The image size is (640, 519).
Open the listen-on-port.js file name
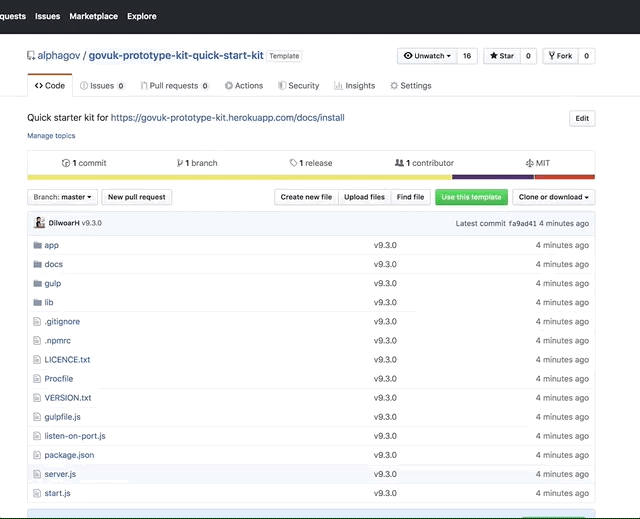pos(75,436)
